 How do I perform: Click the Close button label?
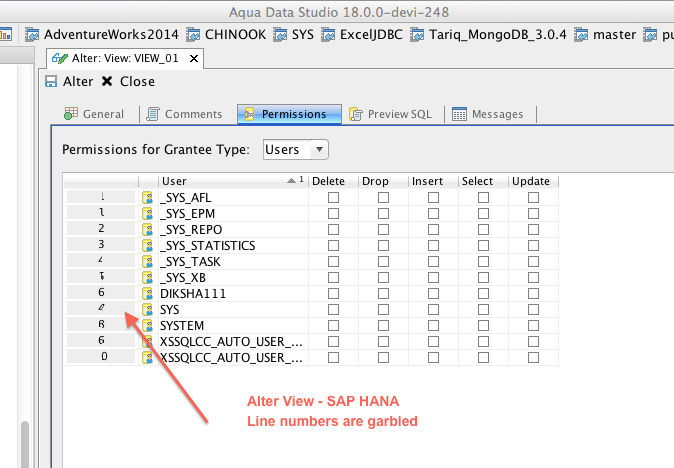137,81
